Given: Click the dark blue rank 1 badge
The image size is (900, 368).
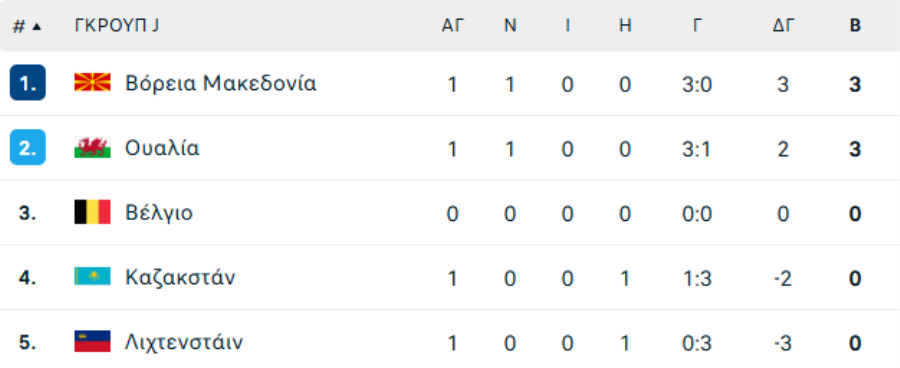Looking at the screenshot, I should (x=28, y=84).
